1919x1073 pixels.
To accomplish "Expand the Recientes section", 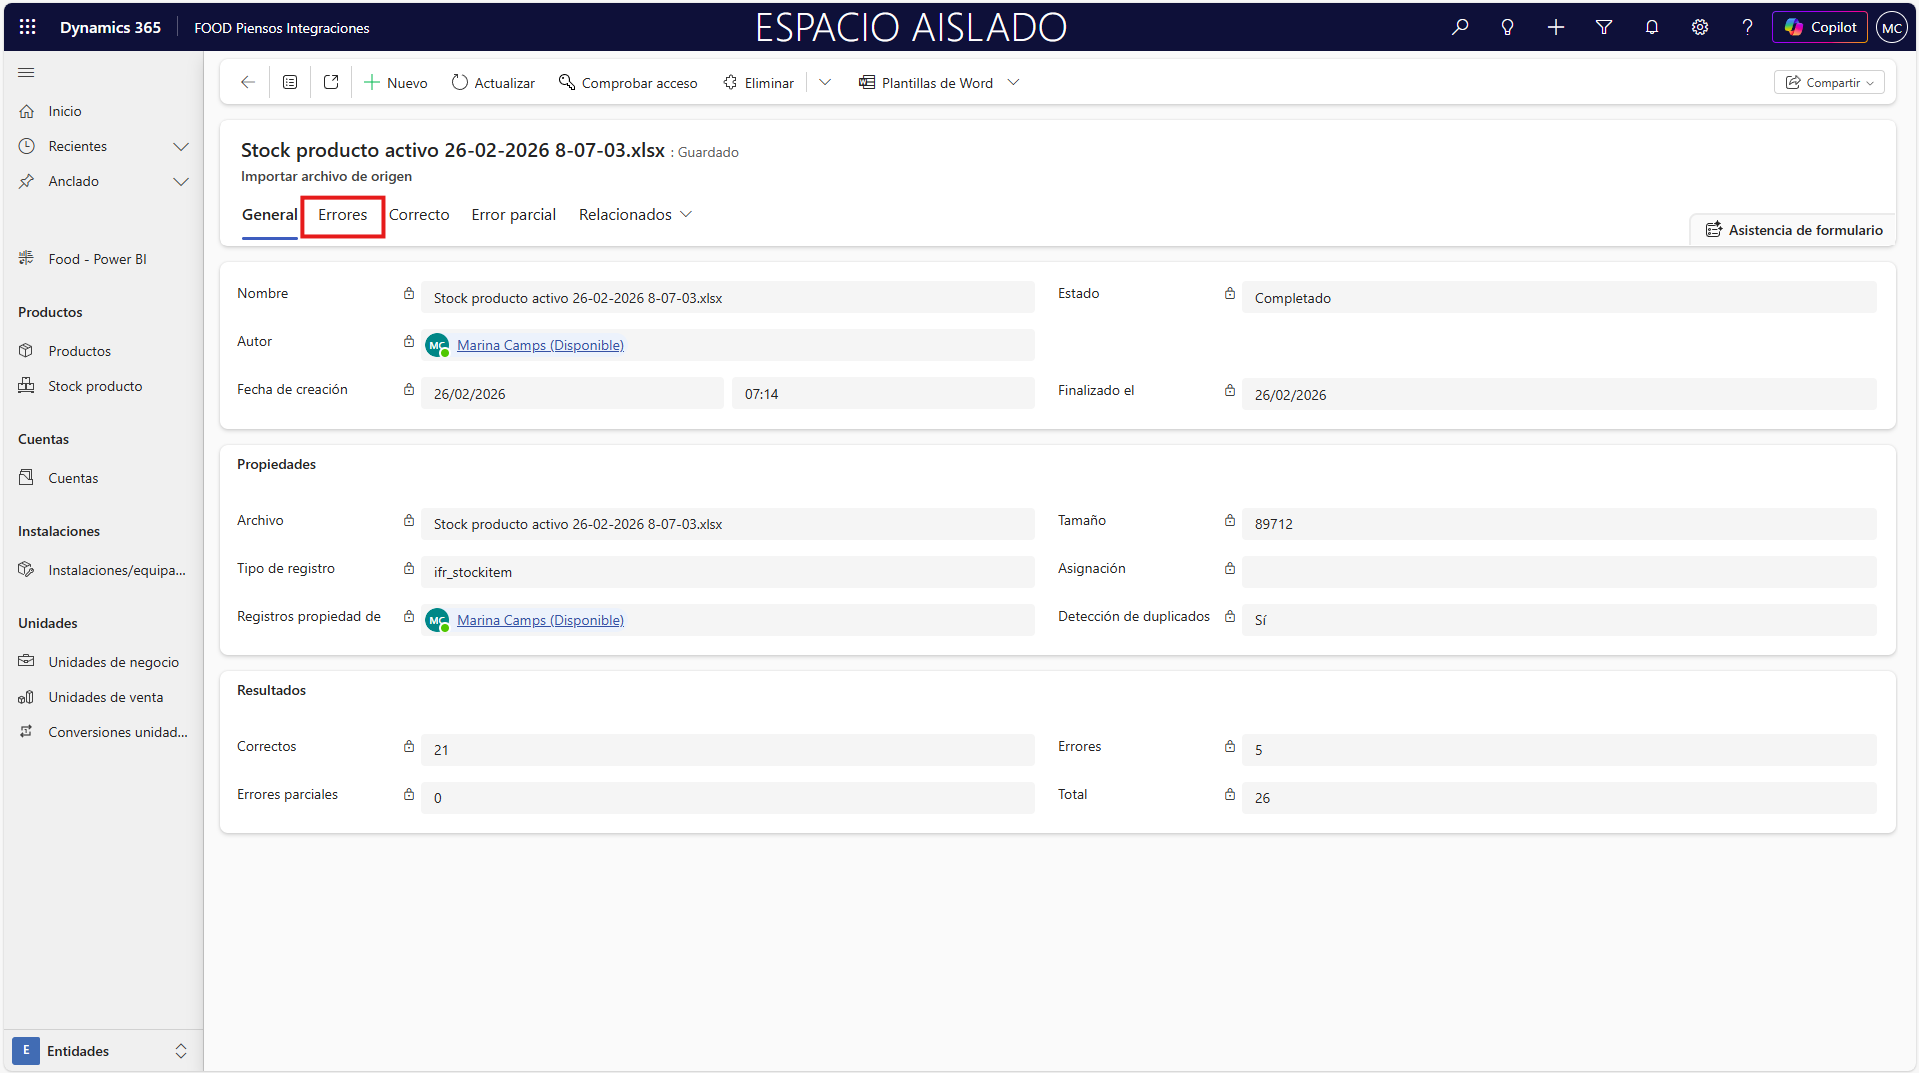I will click(180, 147).
